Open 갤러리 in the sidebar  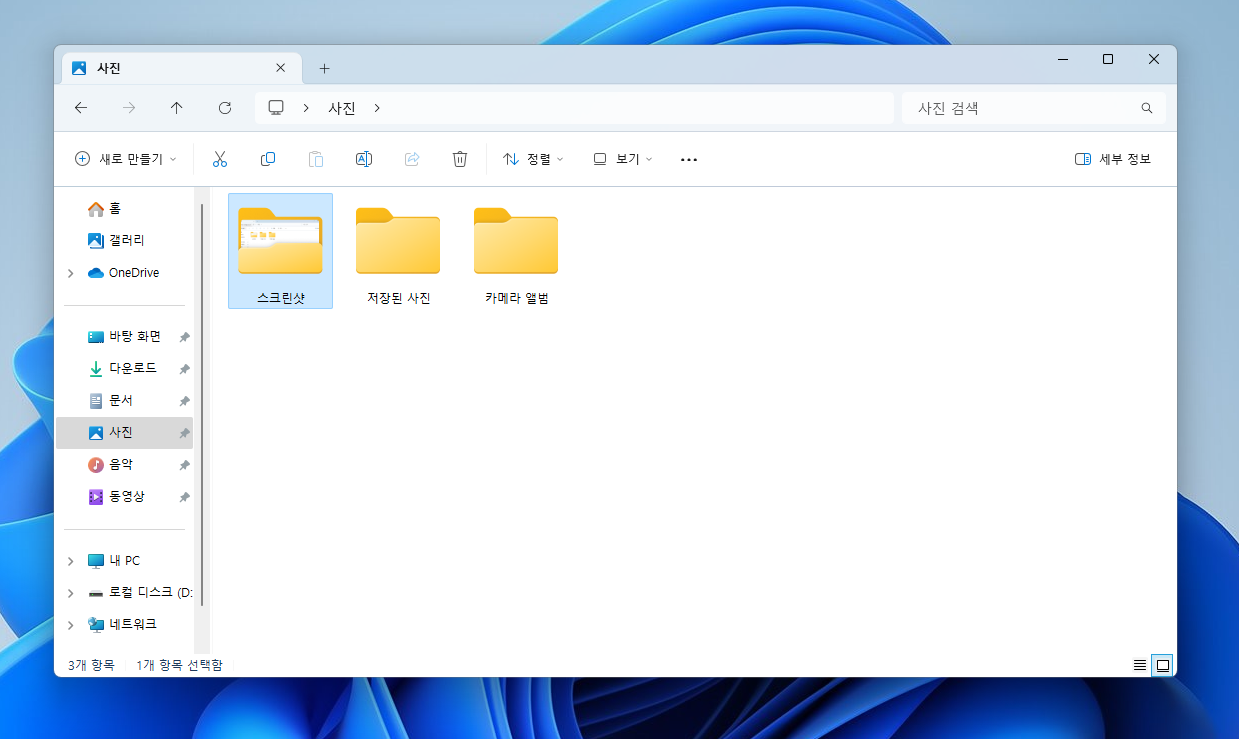pos(124,240)
